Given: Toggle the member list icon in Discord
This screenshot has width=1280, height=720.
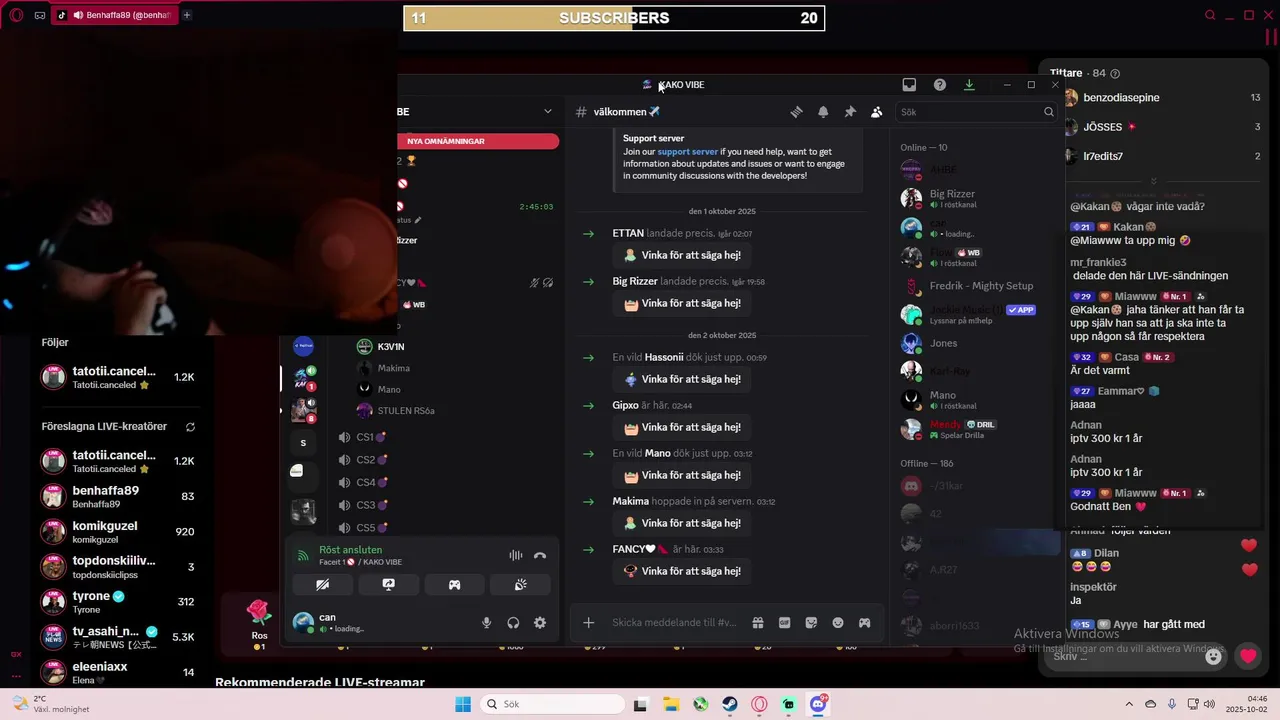Looking at the screenshot, I should tap(877, 112).
